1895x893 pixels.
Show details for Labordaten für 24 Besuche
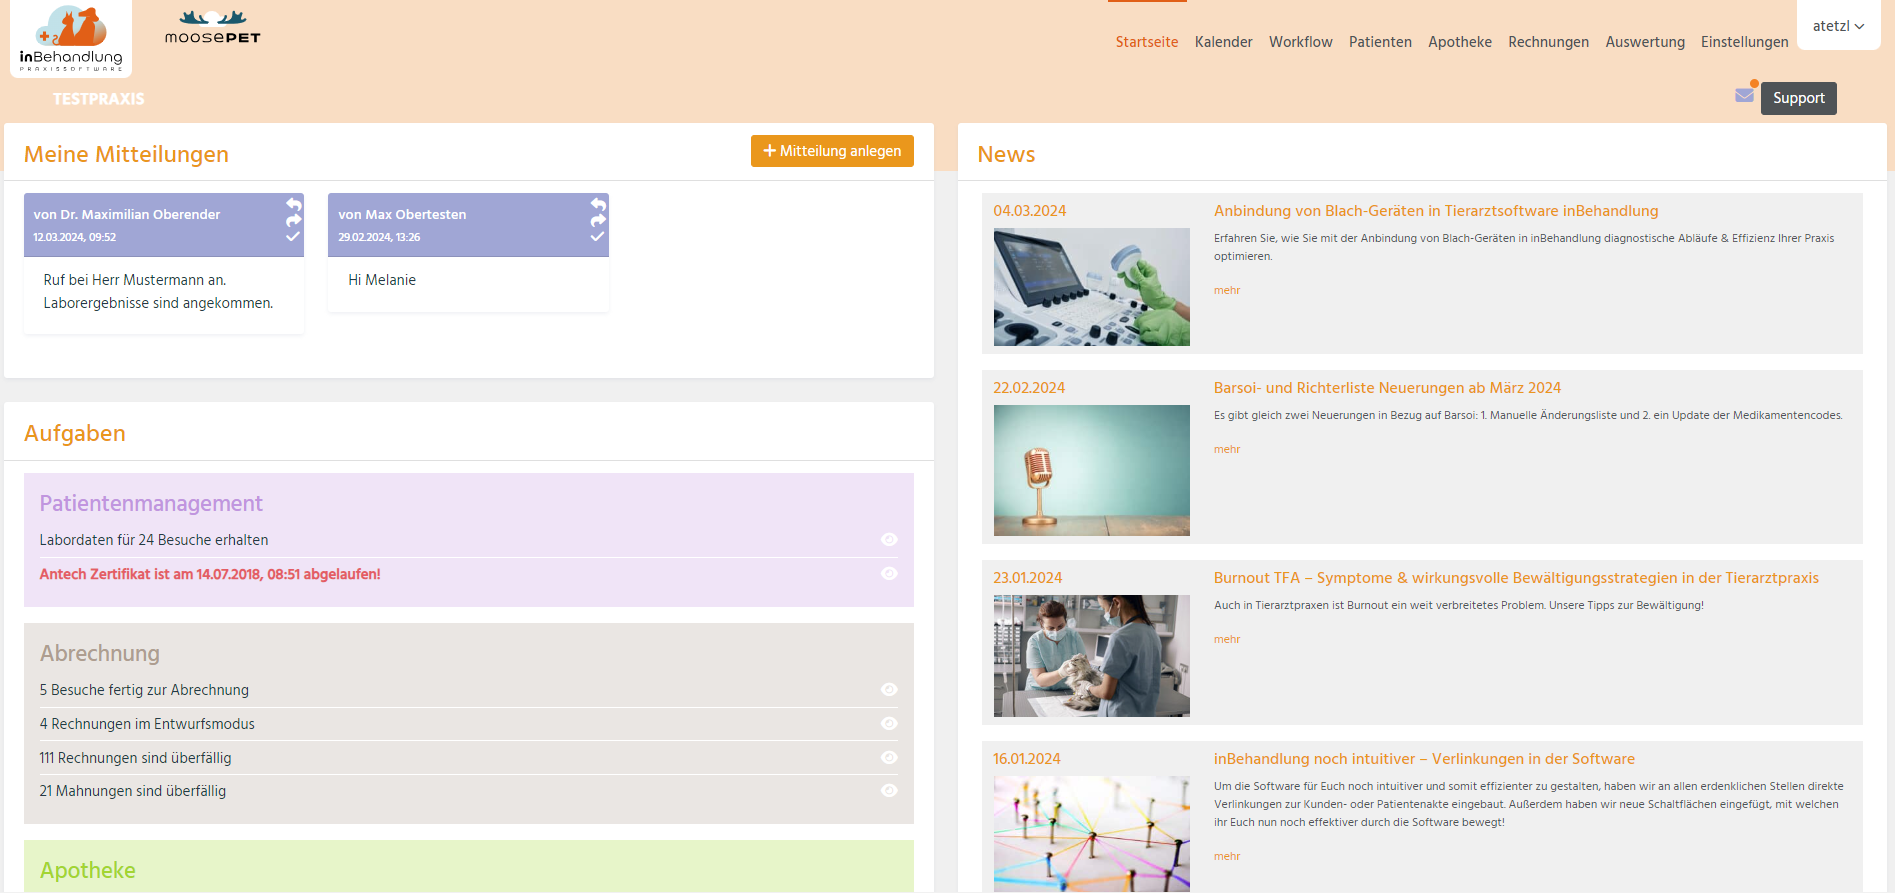[x=889, y=540]
